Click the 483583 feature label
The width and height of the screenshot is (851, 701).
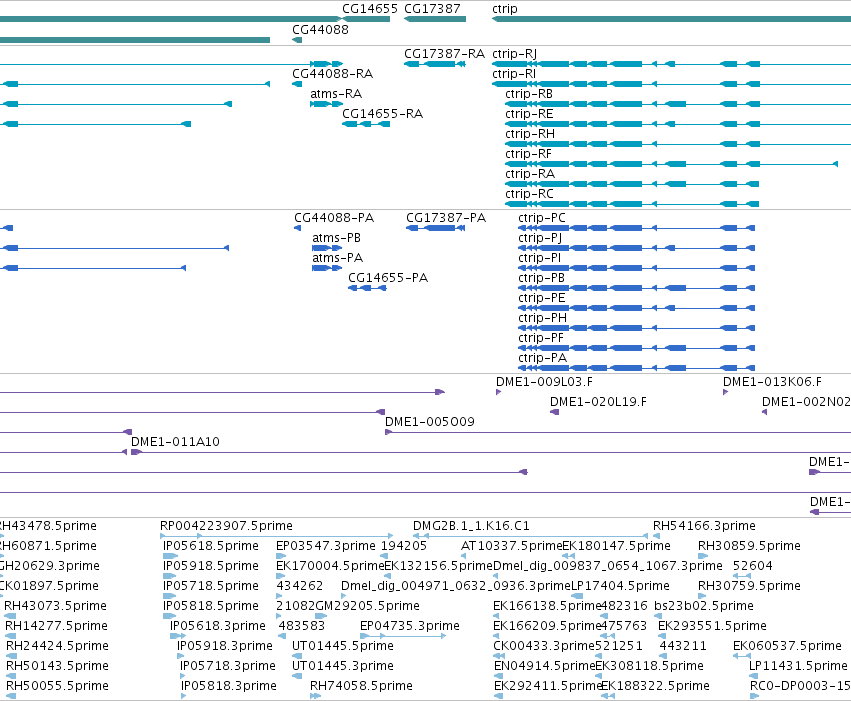coord(302,627)
